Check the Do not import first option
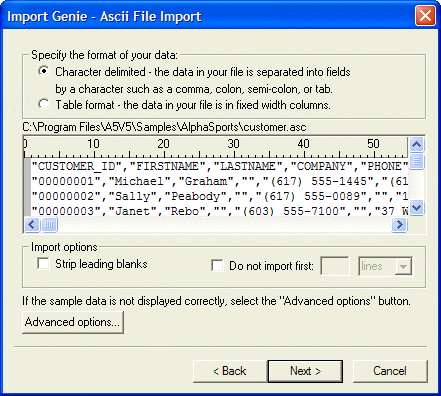The height and width of the screenshot is (396, 441). click(217, 265)
